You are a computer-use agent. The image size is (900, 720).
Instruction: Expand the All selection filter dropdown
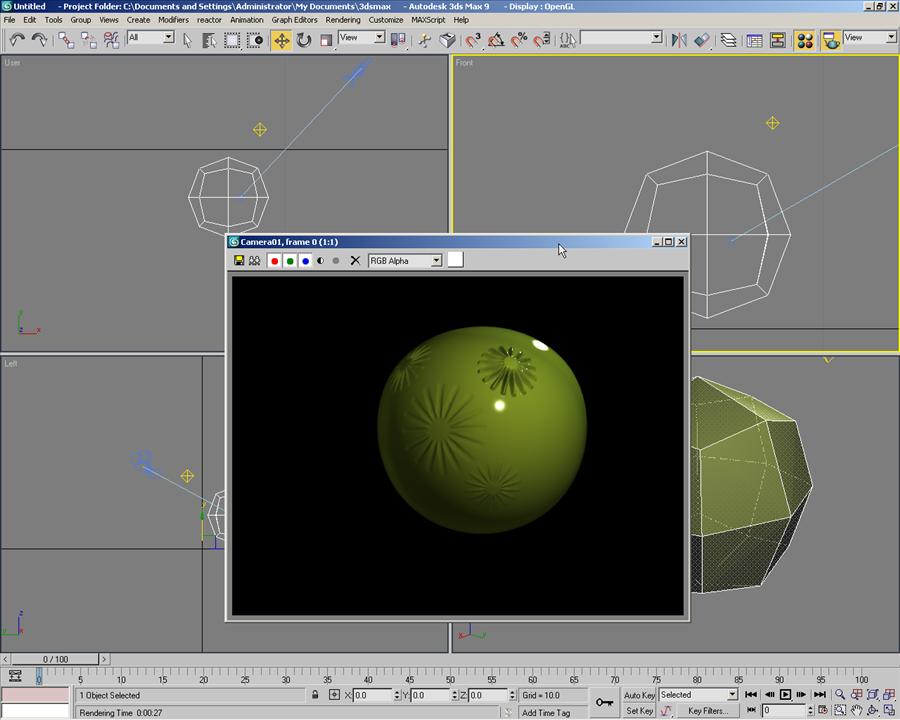click(x=168, y=38)
